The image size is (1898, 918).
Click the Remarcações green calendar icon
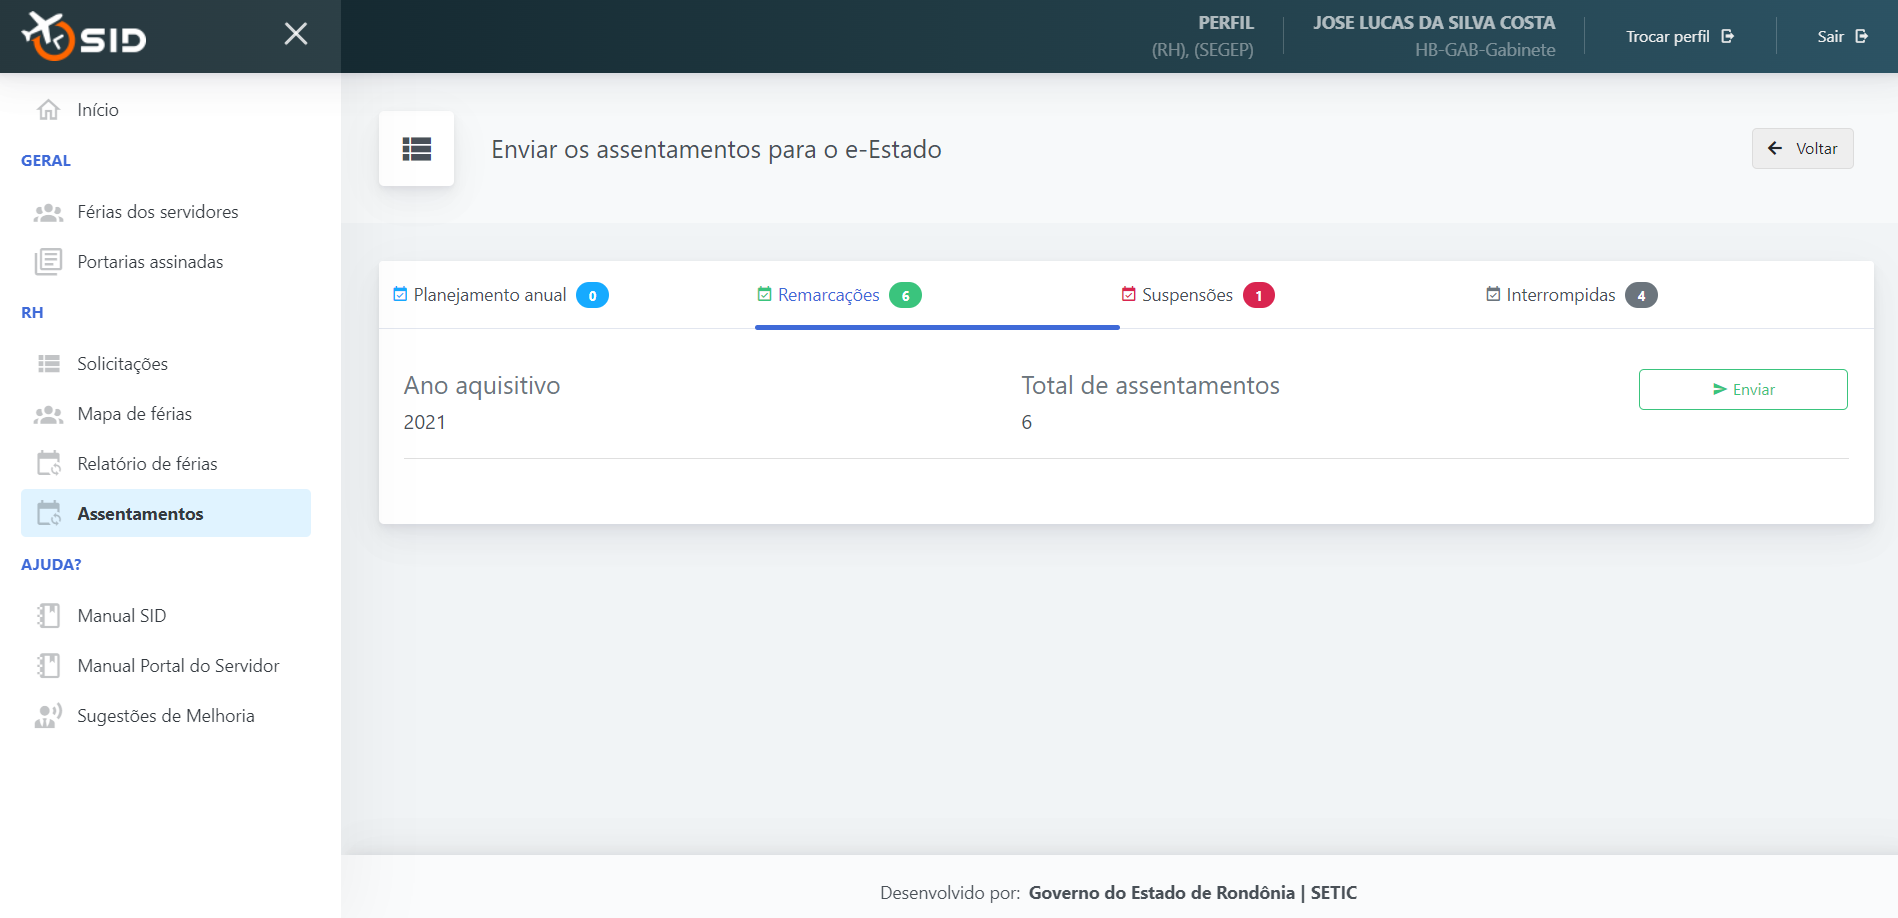(764, 294)
